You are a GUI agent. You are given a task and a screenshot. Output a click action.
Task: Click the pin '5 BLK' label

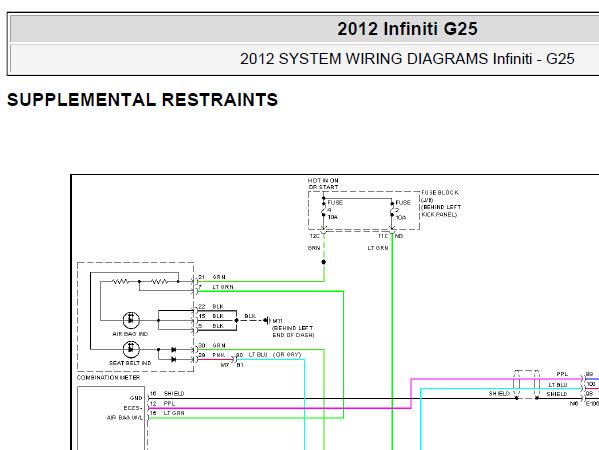coord(211,326)
